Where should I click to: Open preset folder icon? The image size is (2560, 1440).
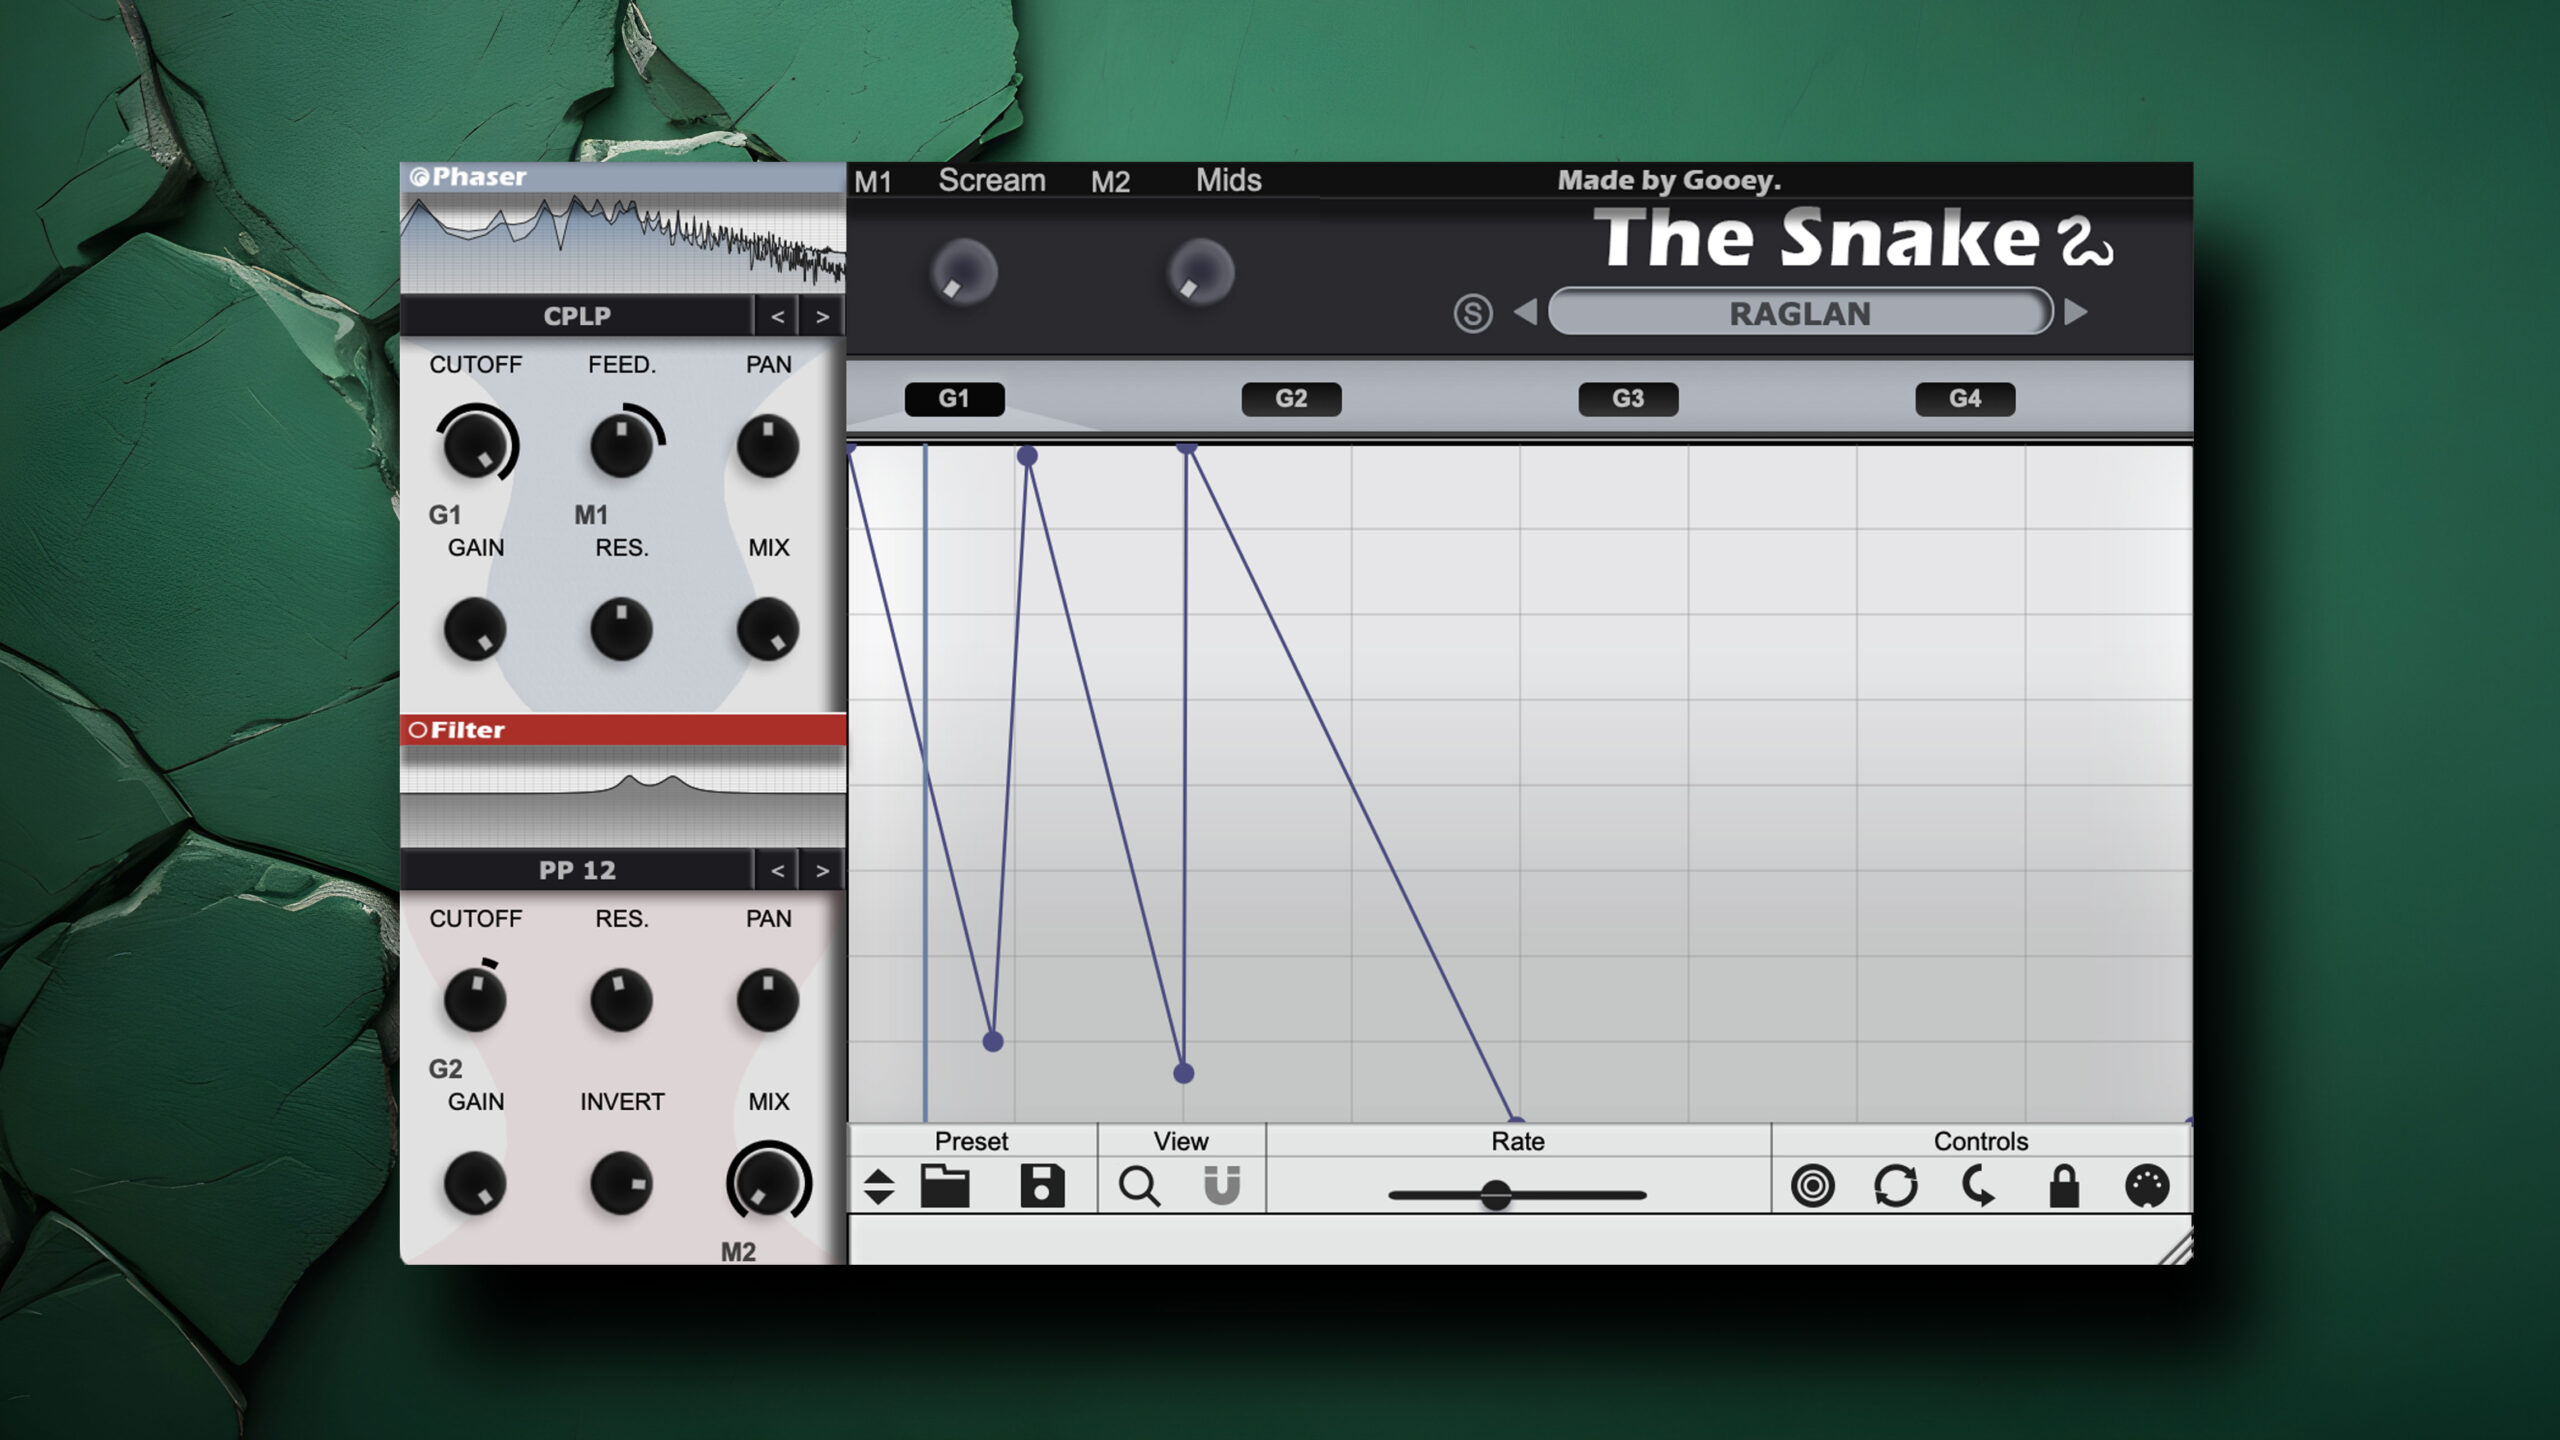(x=945, y=1186)
